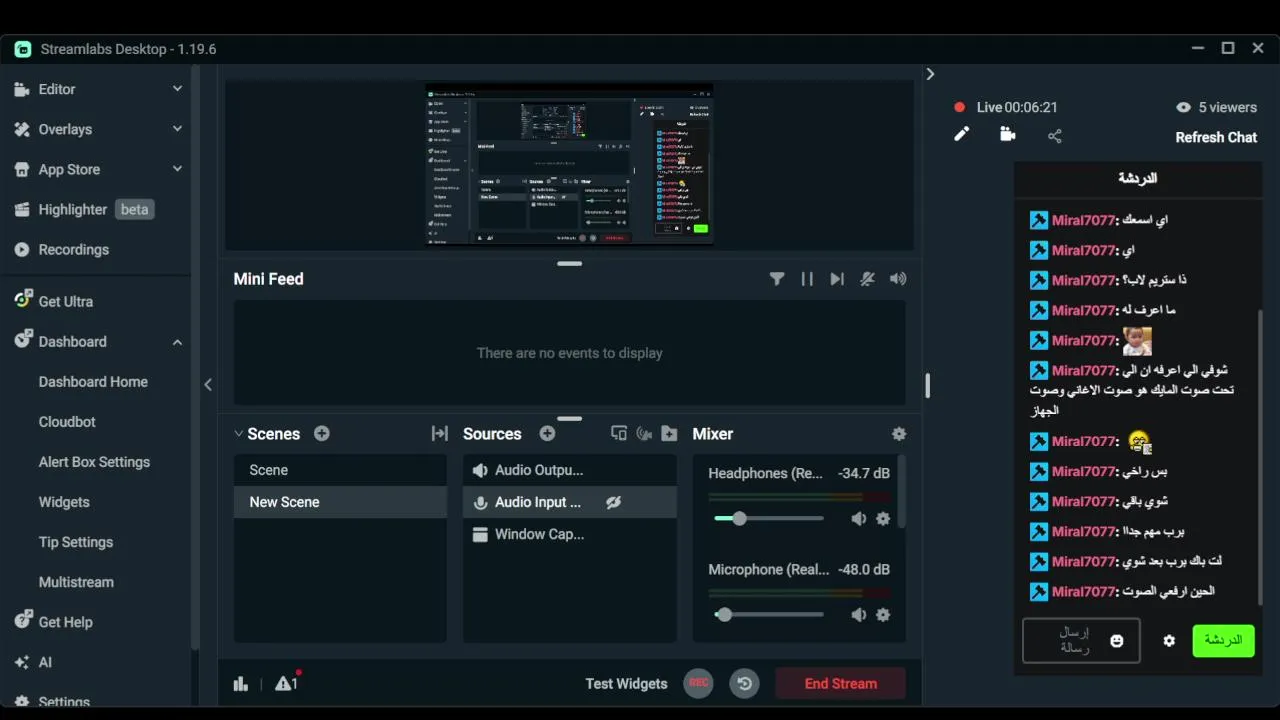The height and width of the screenshot is (720, 1280).
Task: Open chat settings gear icon
Action: [1169, 640]
